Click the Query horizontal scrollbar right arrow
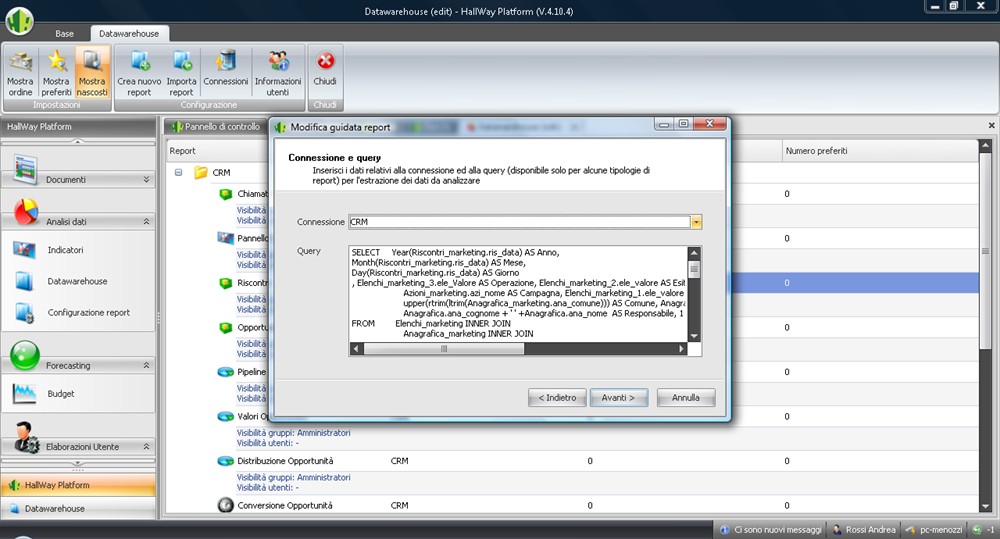Image resolution: width=1000 pixels, height=539 pixels. [681, 349]
